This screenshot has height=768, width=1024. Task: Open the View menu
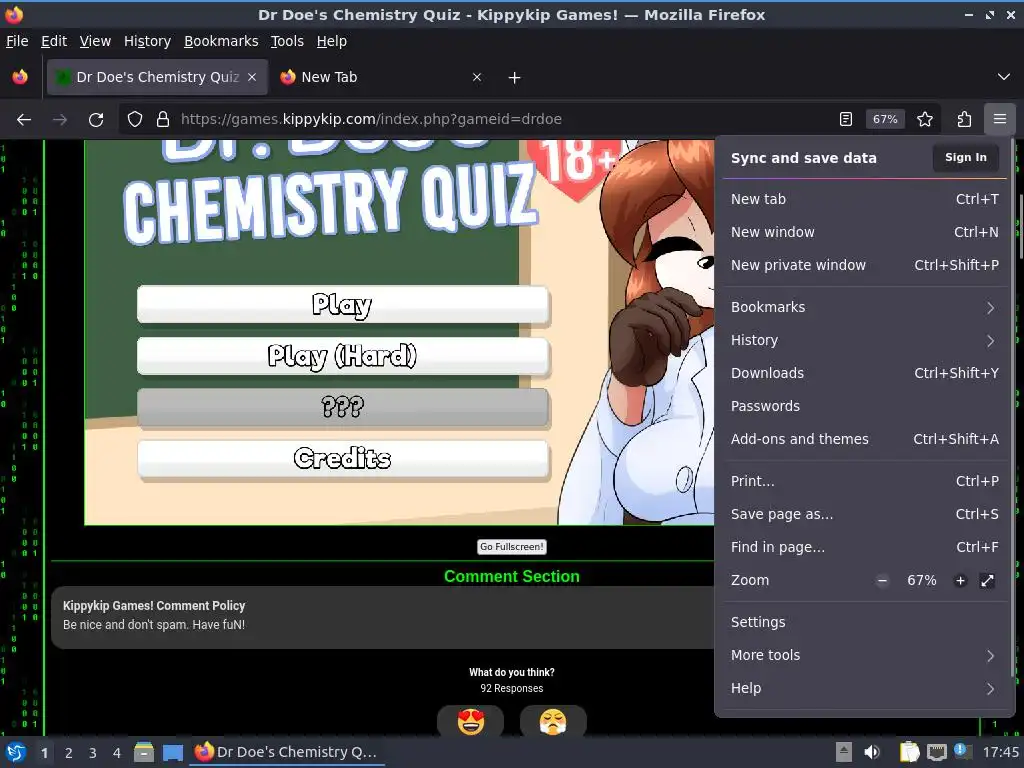click(95, 41)
